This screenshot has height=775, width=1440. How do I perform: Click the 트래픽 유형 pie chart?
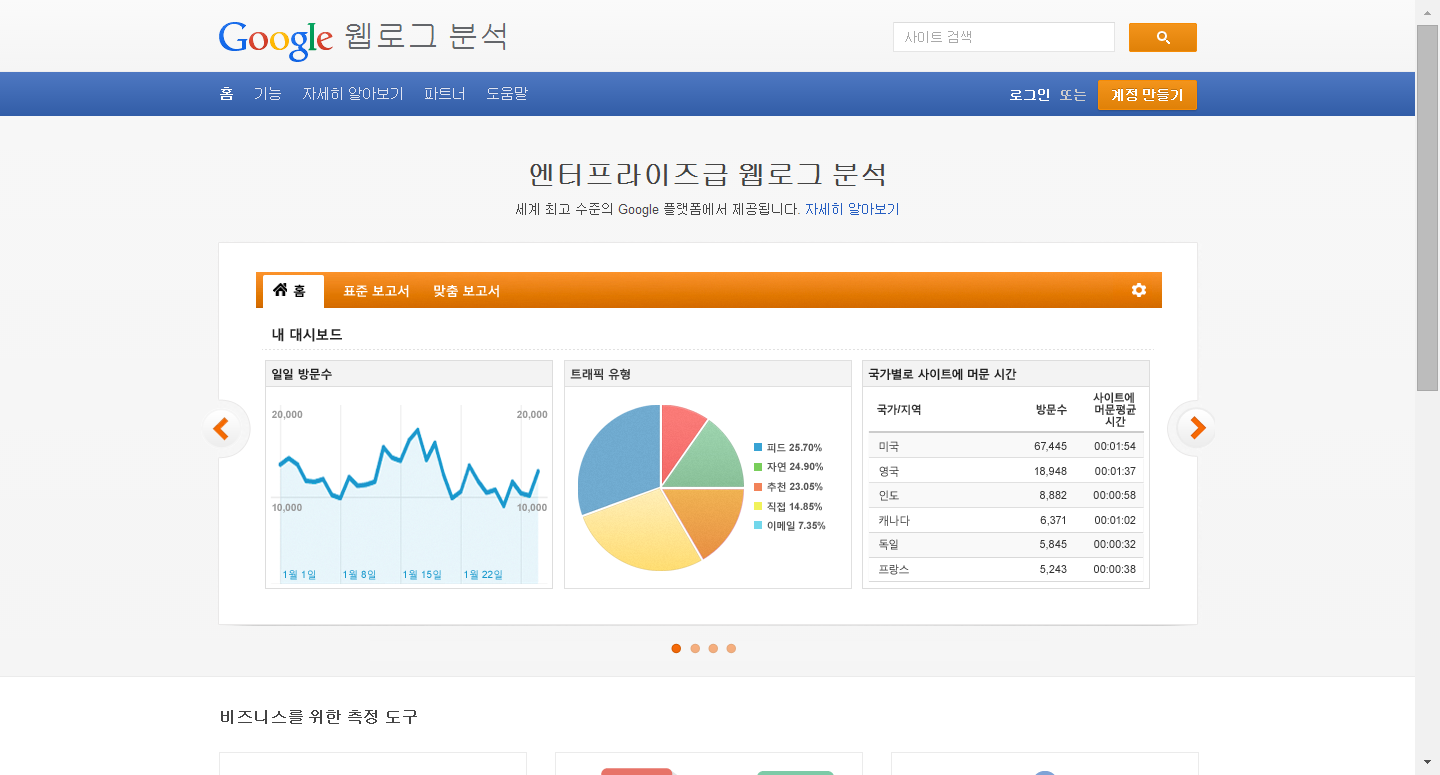coord(661,488)
